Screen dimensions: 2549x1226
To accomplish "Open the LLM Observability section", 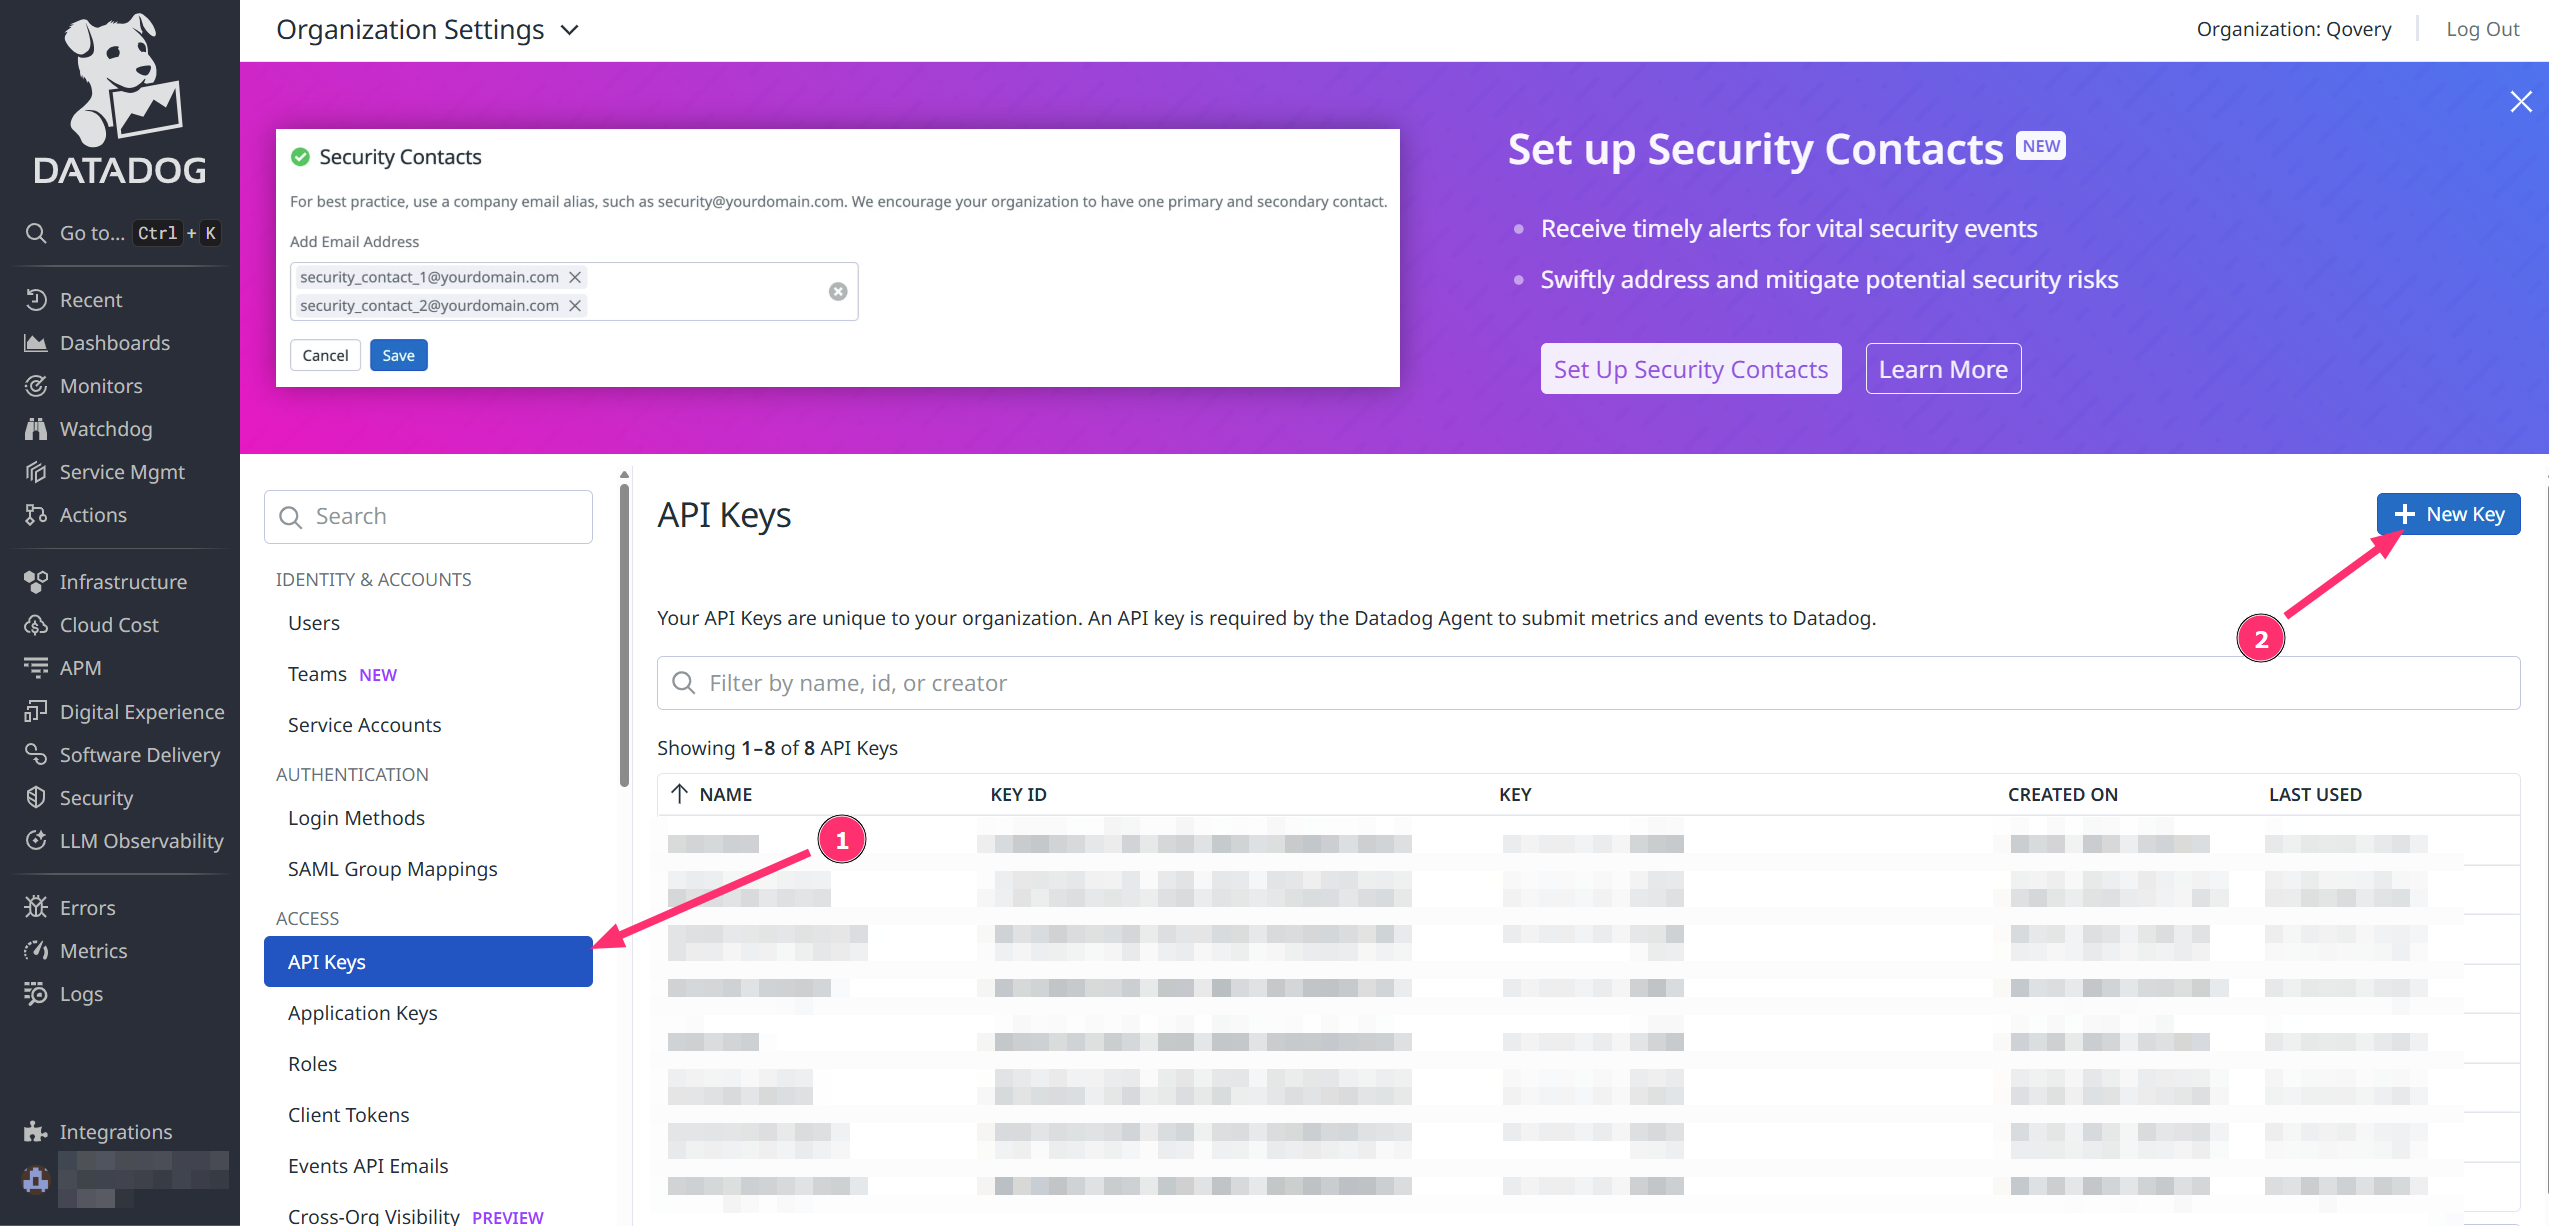I will pyautogui.click(x=141, y=840).
